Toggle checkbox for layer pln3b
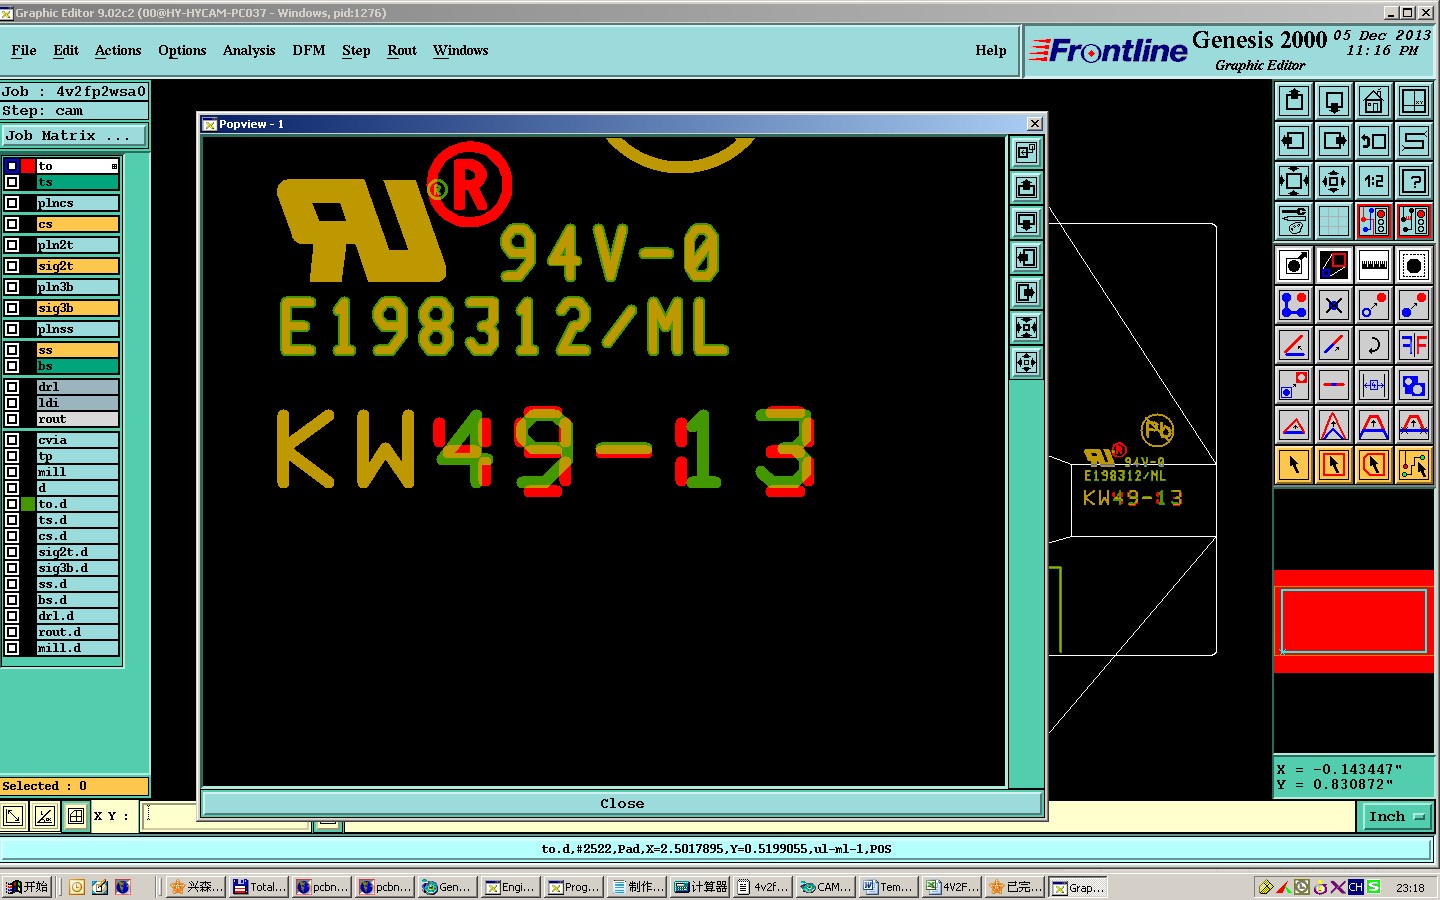 click(12, 287)
